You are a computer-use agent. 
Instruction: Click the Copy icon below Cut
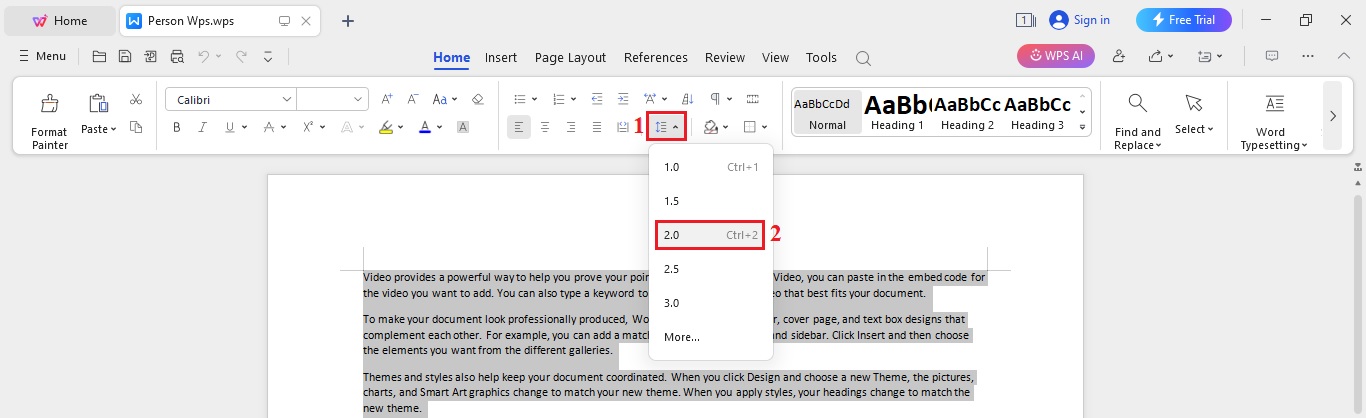click(x=136, y=127)
